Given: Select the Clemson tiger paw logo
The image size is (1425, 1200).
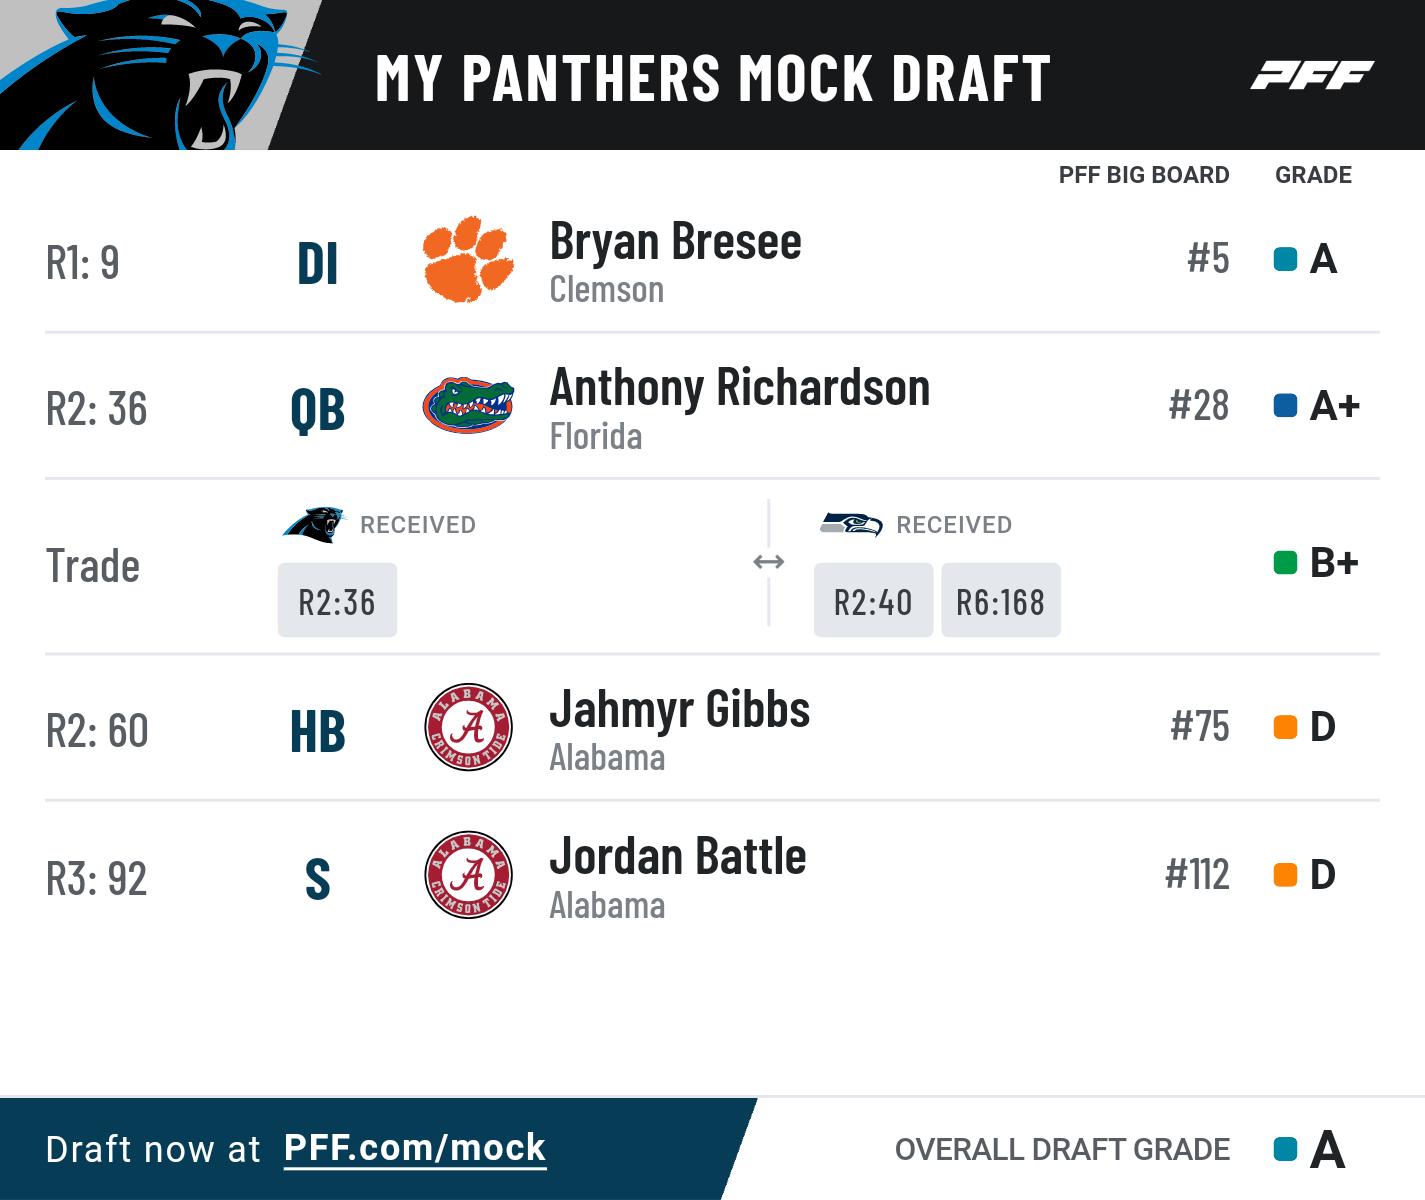Looking at the screenshot, I should 468,259.
